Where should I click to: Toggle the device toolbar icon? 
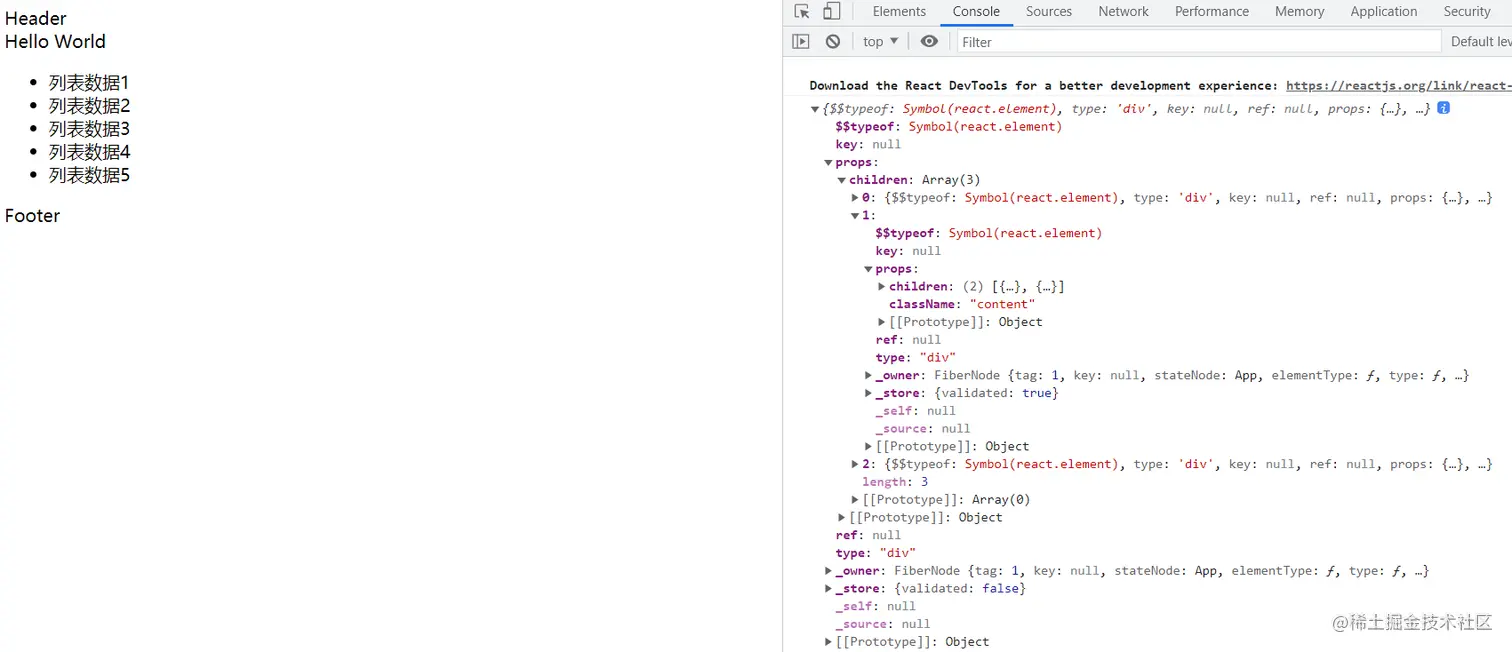(832, 12)
